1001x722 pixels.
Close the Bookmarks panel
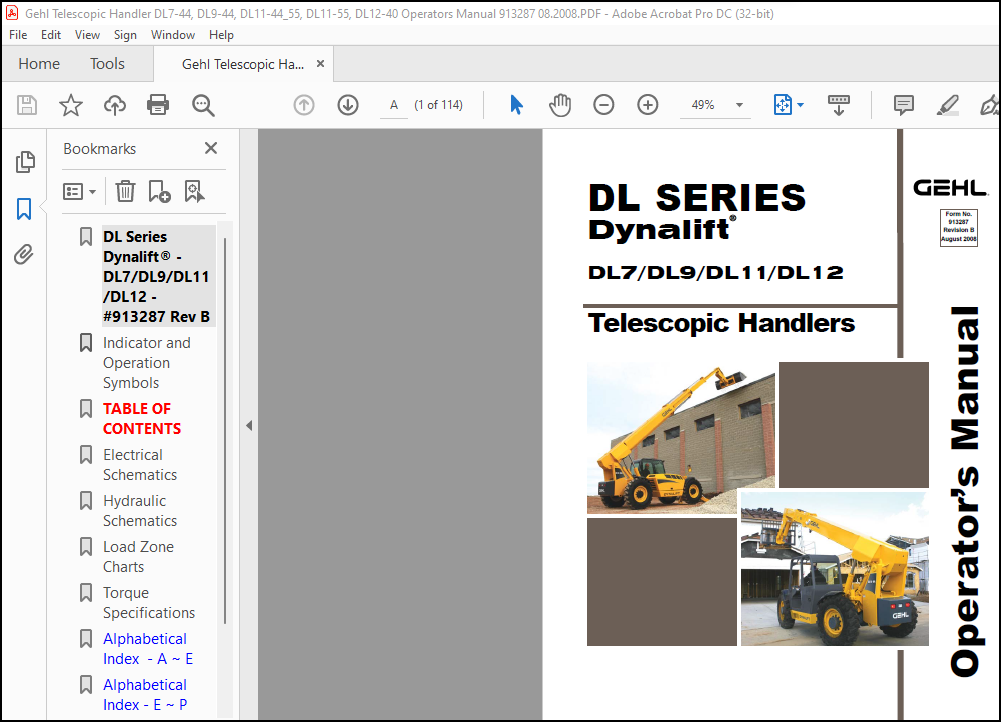(211, 148)
